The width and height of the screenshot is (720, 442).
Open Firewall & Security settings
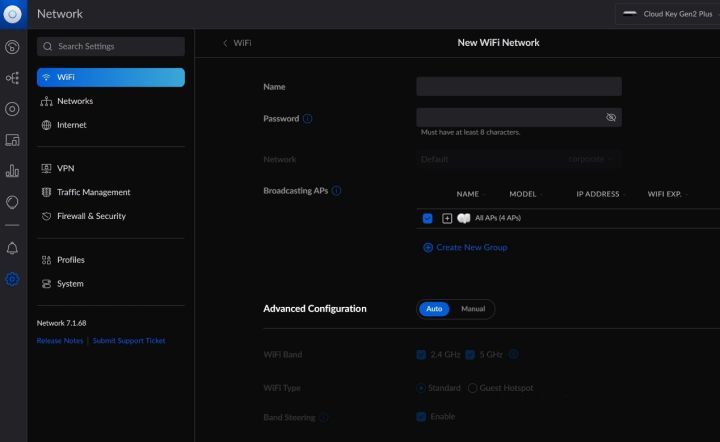91,216
